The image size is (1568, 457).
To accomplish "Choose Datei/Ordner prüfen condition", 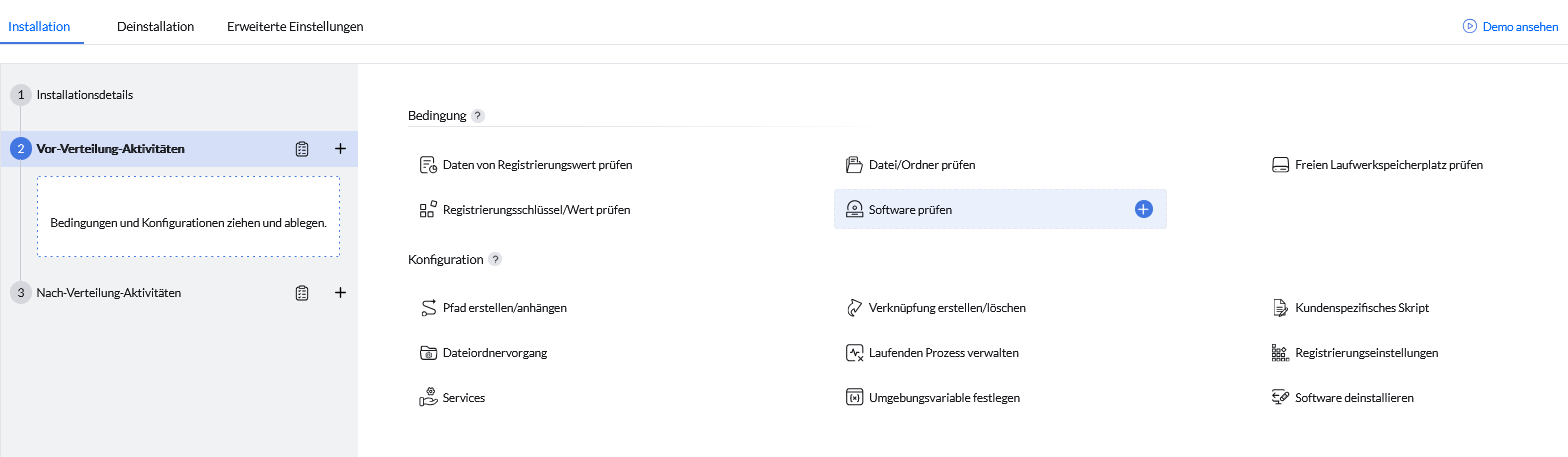I will click(x=921, y=165).
